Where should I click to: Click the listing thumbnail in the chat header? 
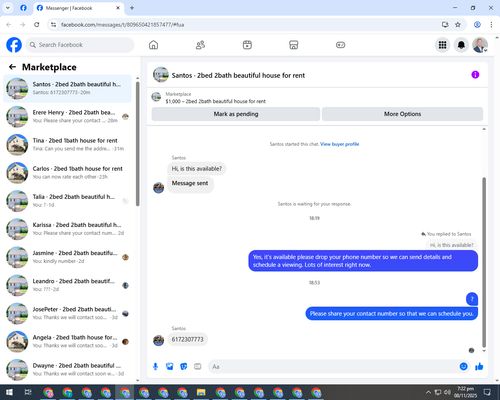161,74
